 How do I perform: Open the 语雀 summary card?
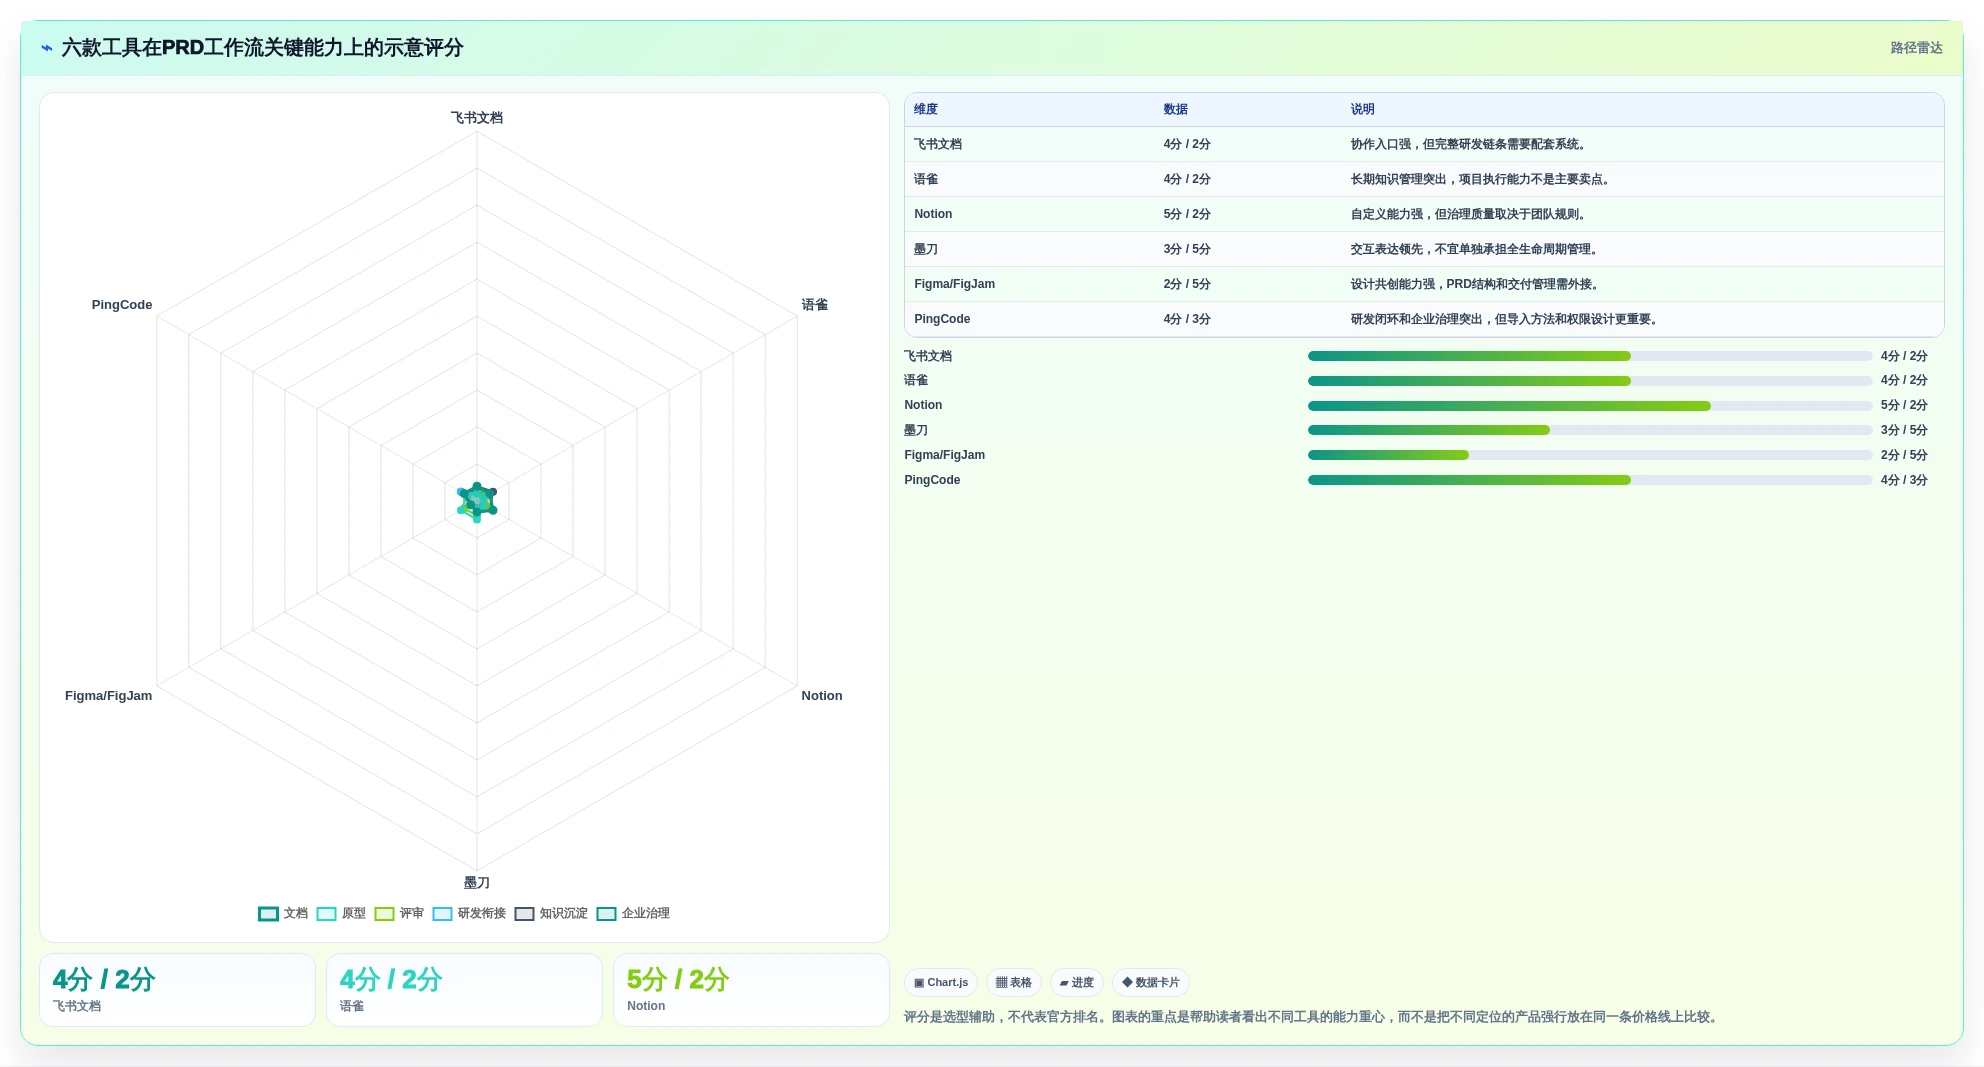(464, 990)
